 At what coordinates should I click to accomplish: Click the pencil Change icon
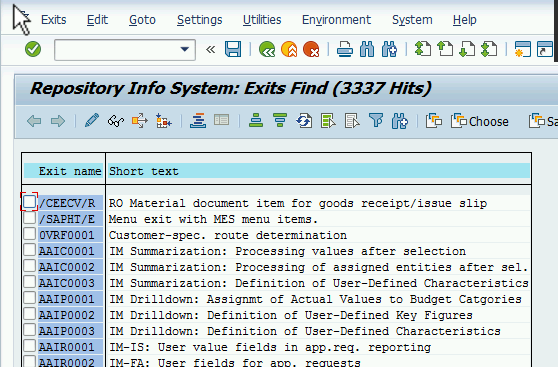click(x=92, y=121)
